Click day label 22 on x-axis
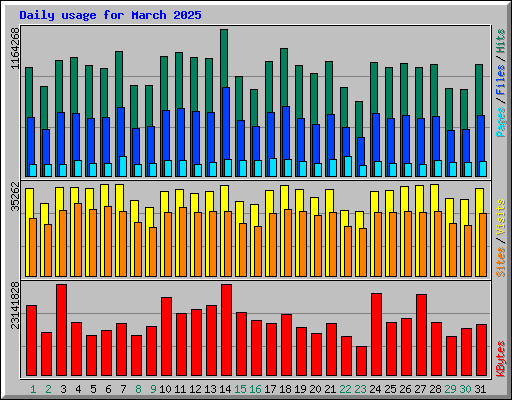The height and width of the screenshot is (400, 512). tap(345, 389)
